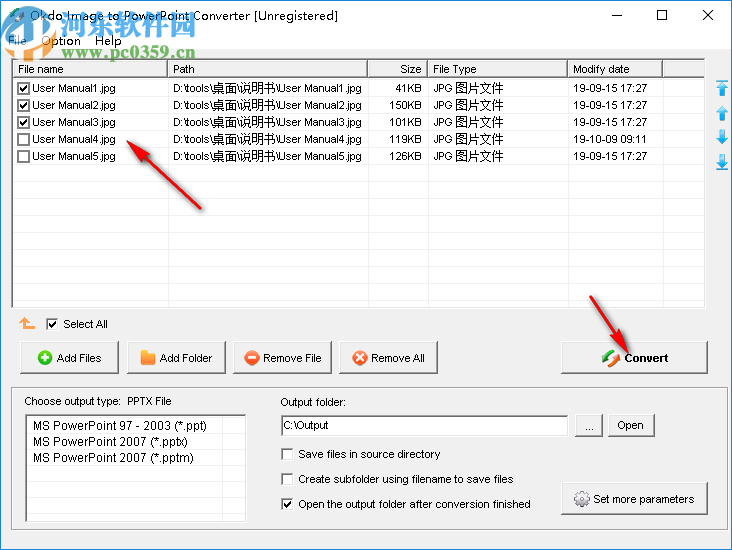Viewport: 732px width, 550px height.
Task: Sort list by Size column header
Action: tap(398, 69)
